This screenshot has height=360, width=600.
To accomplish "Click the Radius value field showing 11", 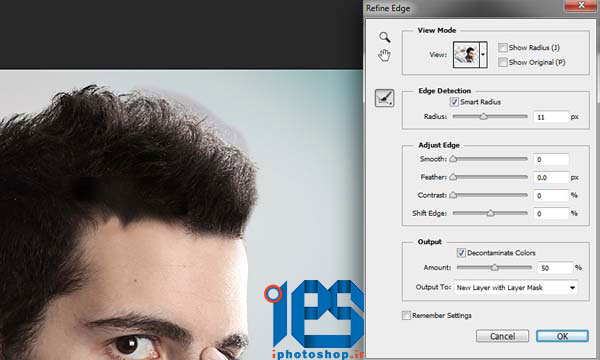I will click(x=551, y=117).
